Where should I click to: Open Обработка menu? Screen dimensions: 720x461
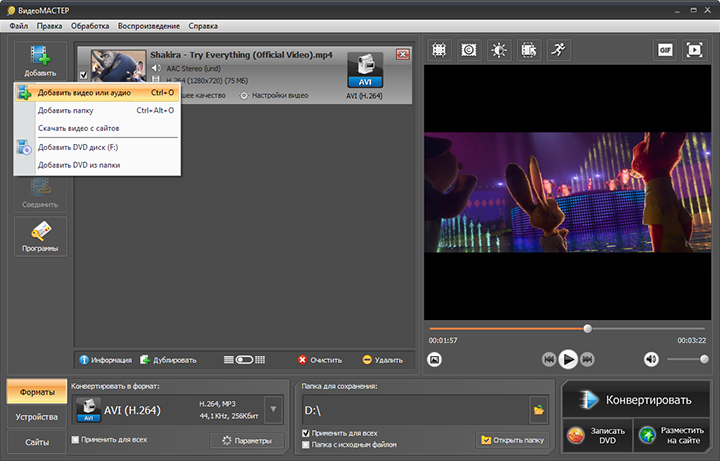90,26
